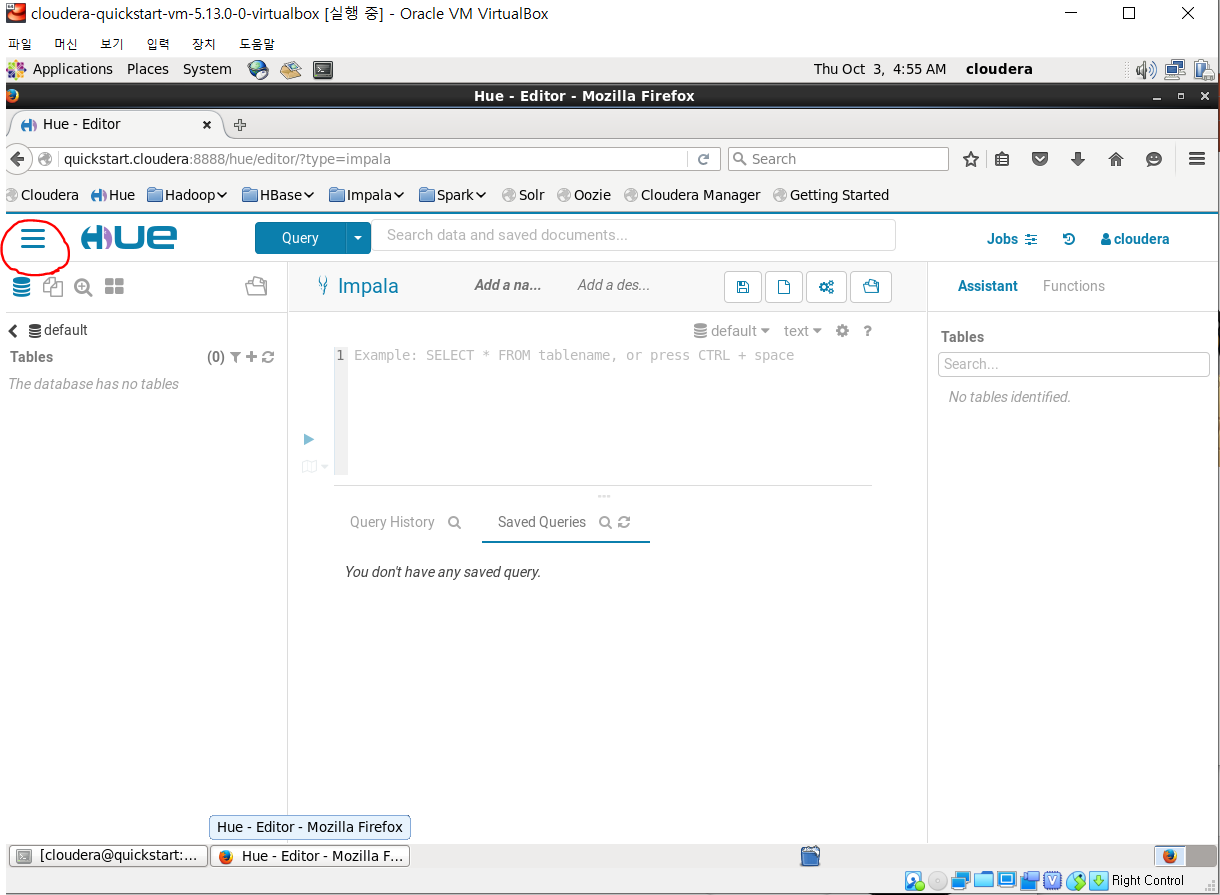Open the Oozie bookmark
1220x895 pixels.
(x=584, y=195)
